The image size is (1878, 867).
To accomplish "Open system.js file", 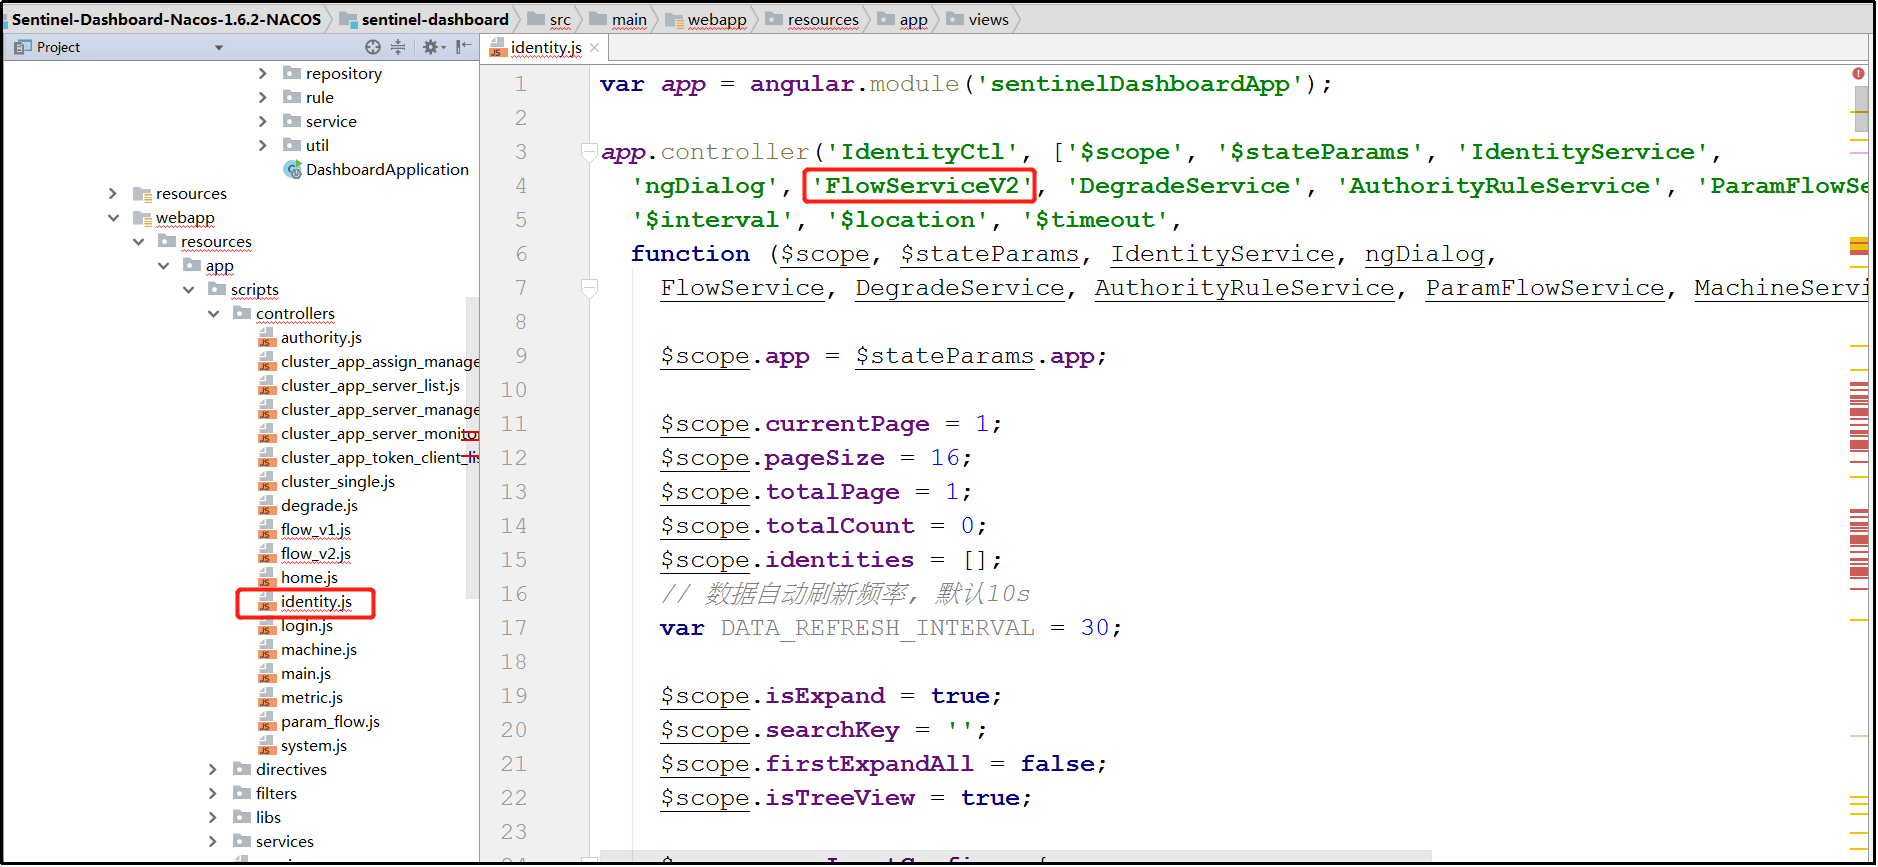I will click(303, 745).
